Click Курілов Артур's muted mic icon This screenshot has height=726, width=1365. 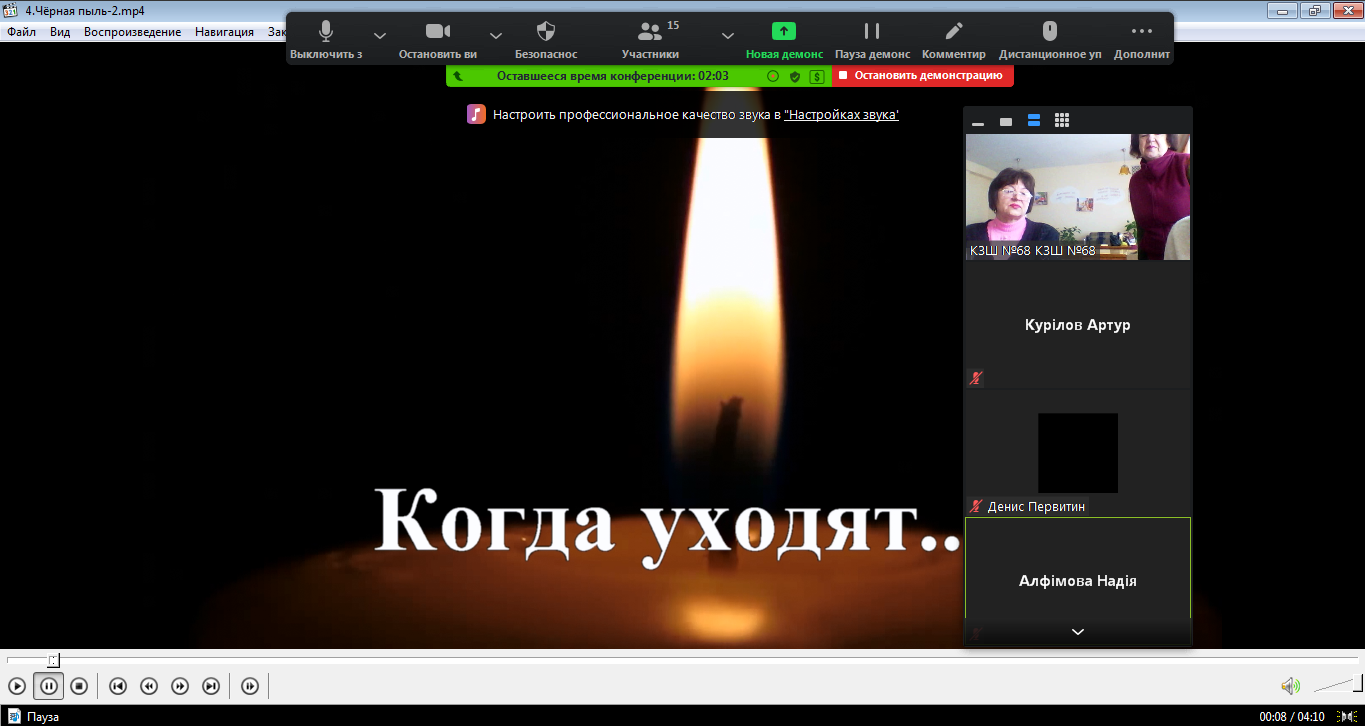pos(976,378)
